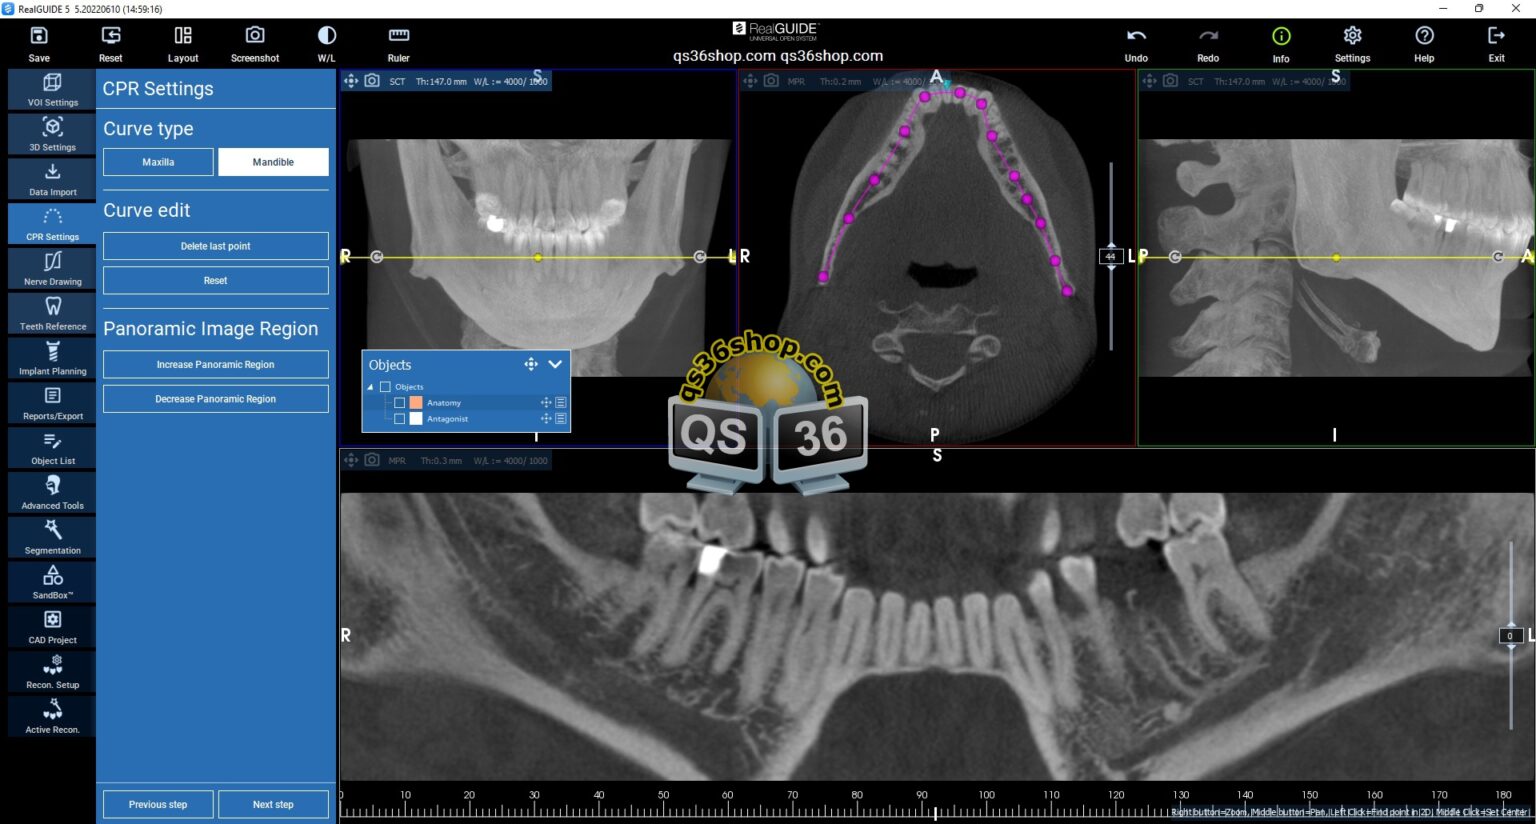Open the CPR Settings section
1536x824 pixels.
point(51,224)
